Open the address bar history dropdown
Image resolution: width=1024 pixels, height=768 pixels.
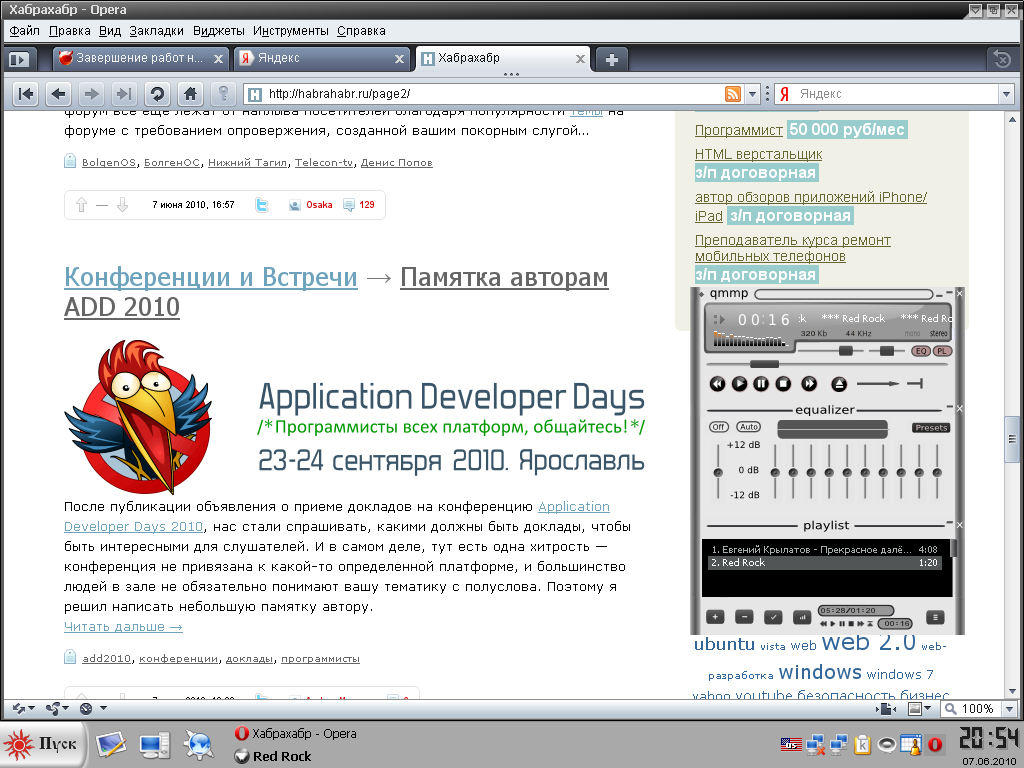[x=752, y=94]
